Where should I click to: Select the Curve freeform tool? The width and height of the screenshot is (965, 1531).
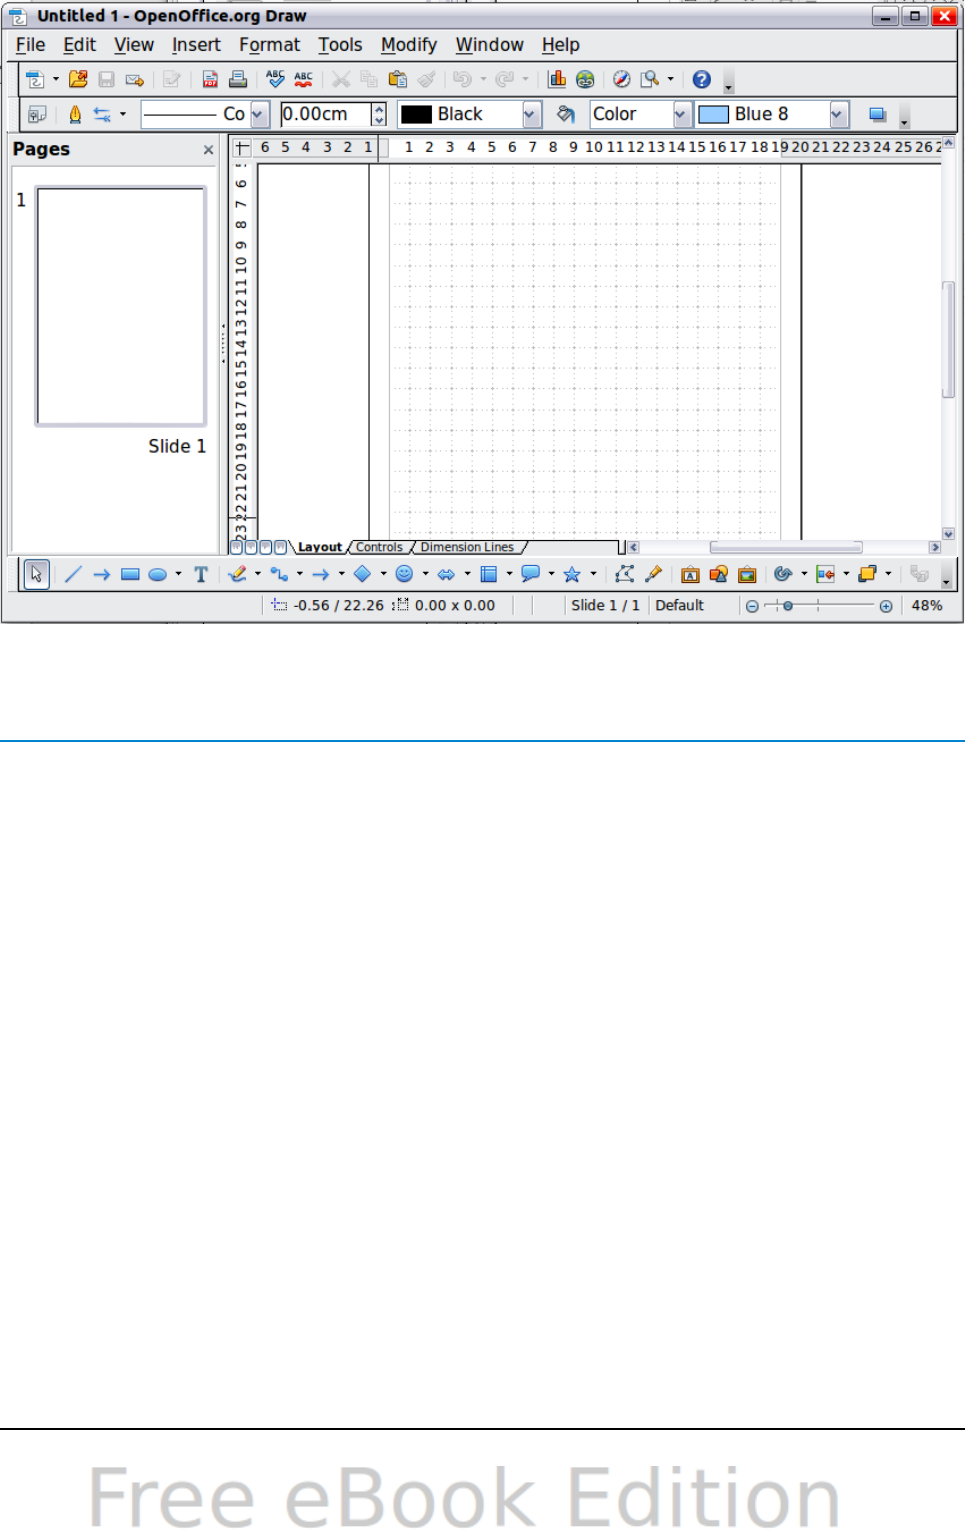pyautogui.click(x=237, y=574)
